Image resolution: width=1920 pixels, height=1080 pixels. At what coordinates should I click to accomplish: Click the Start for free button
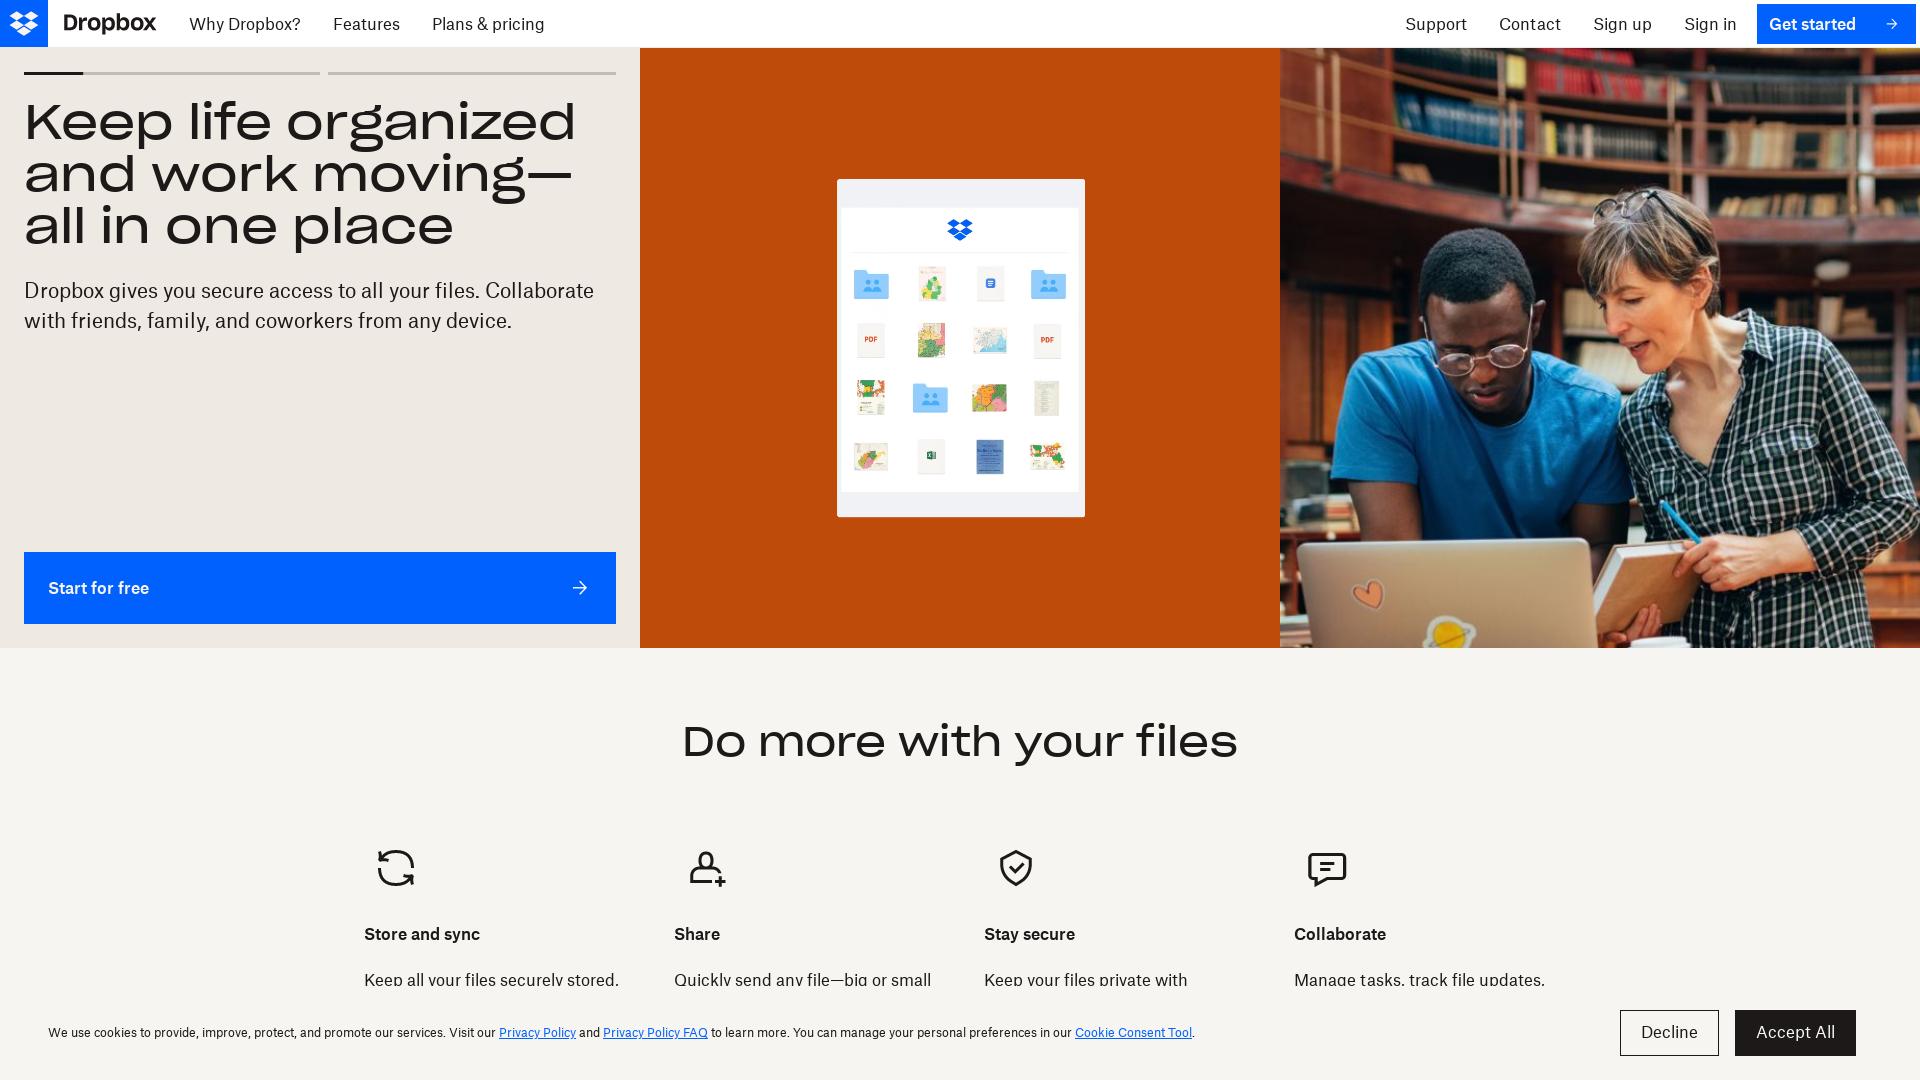320,588
